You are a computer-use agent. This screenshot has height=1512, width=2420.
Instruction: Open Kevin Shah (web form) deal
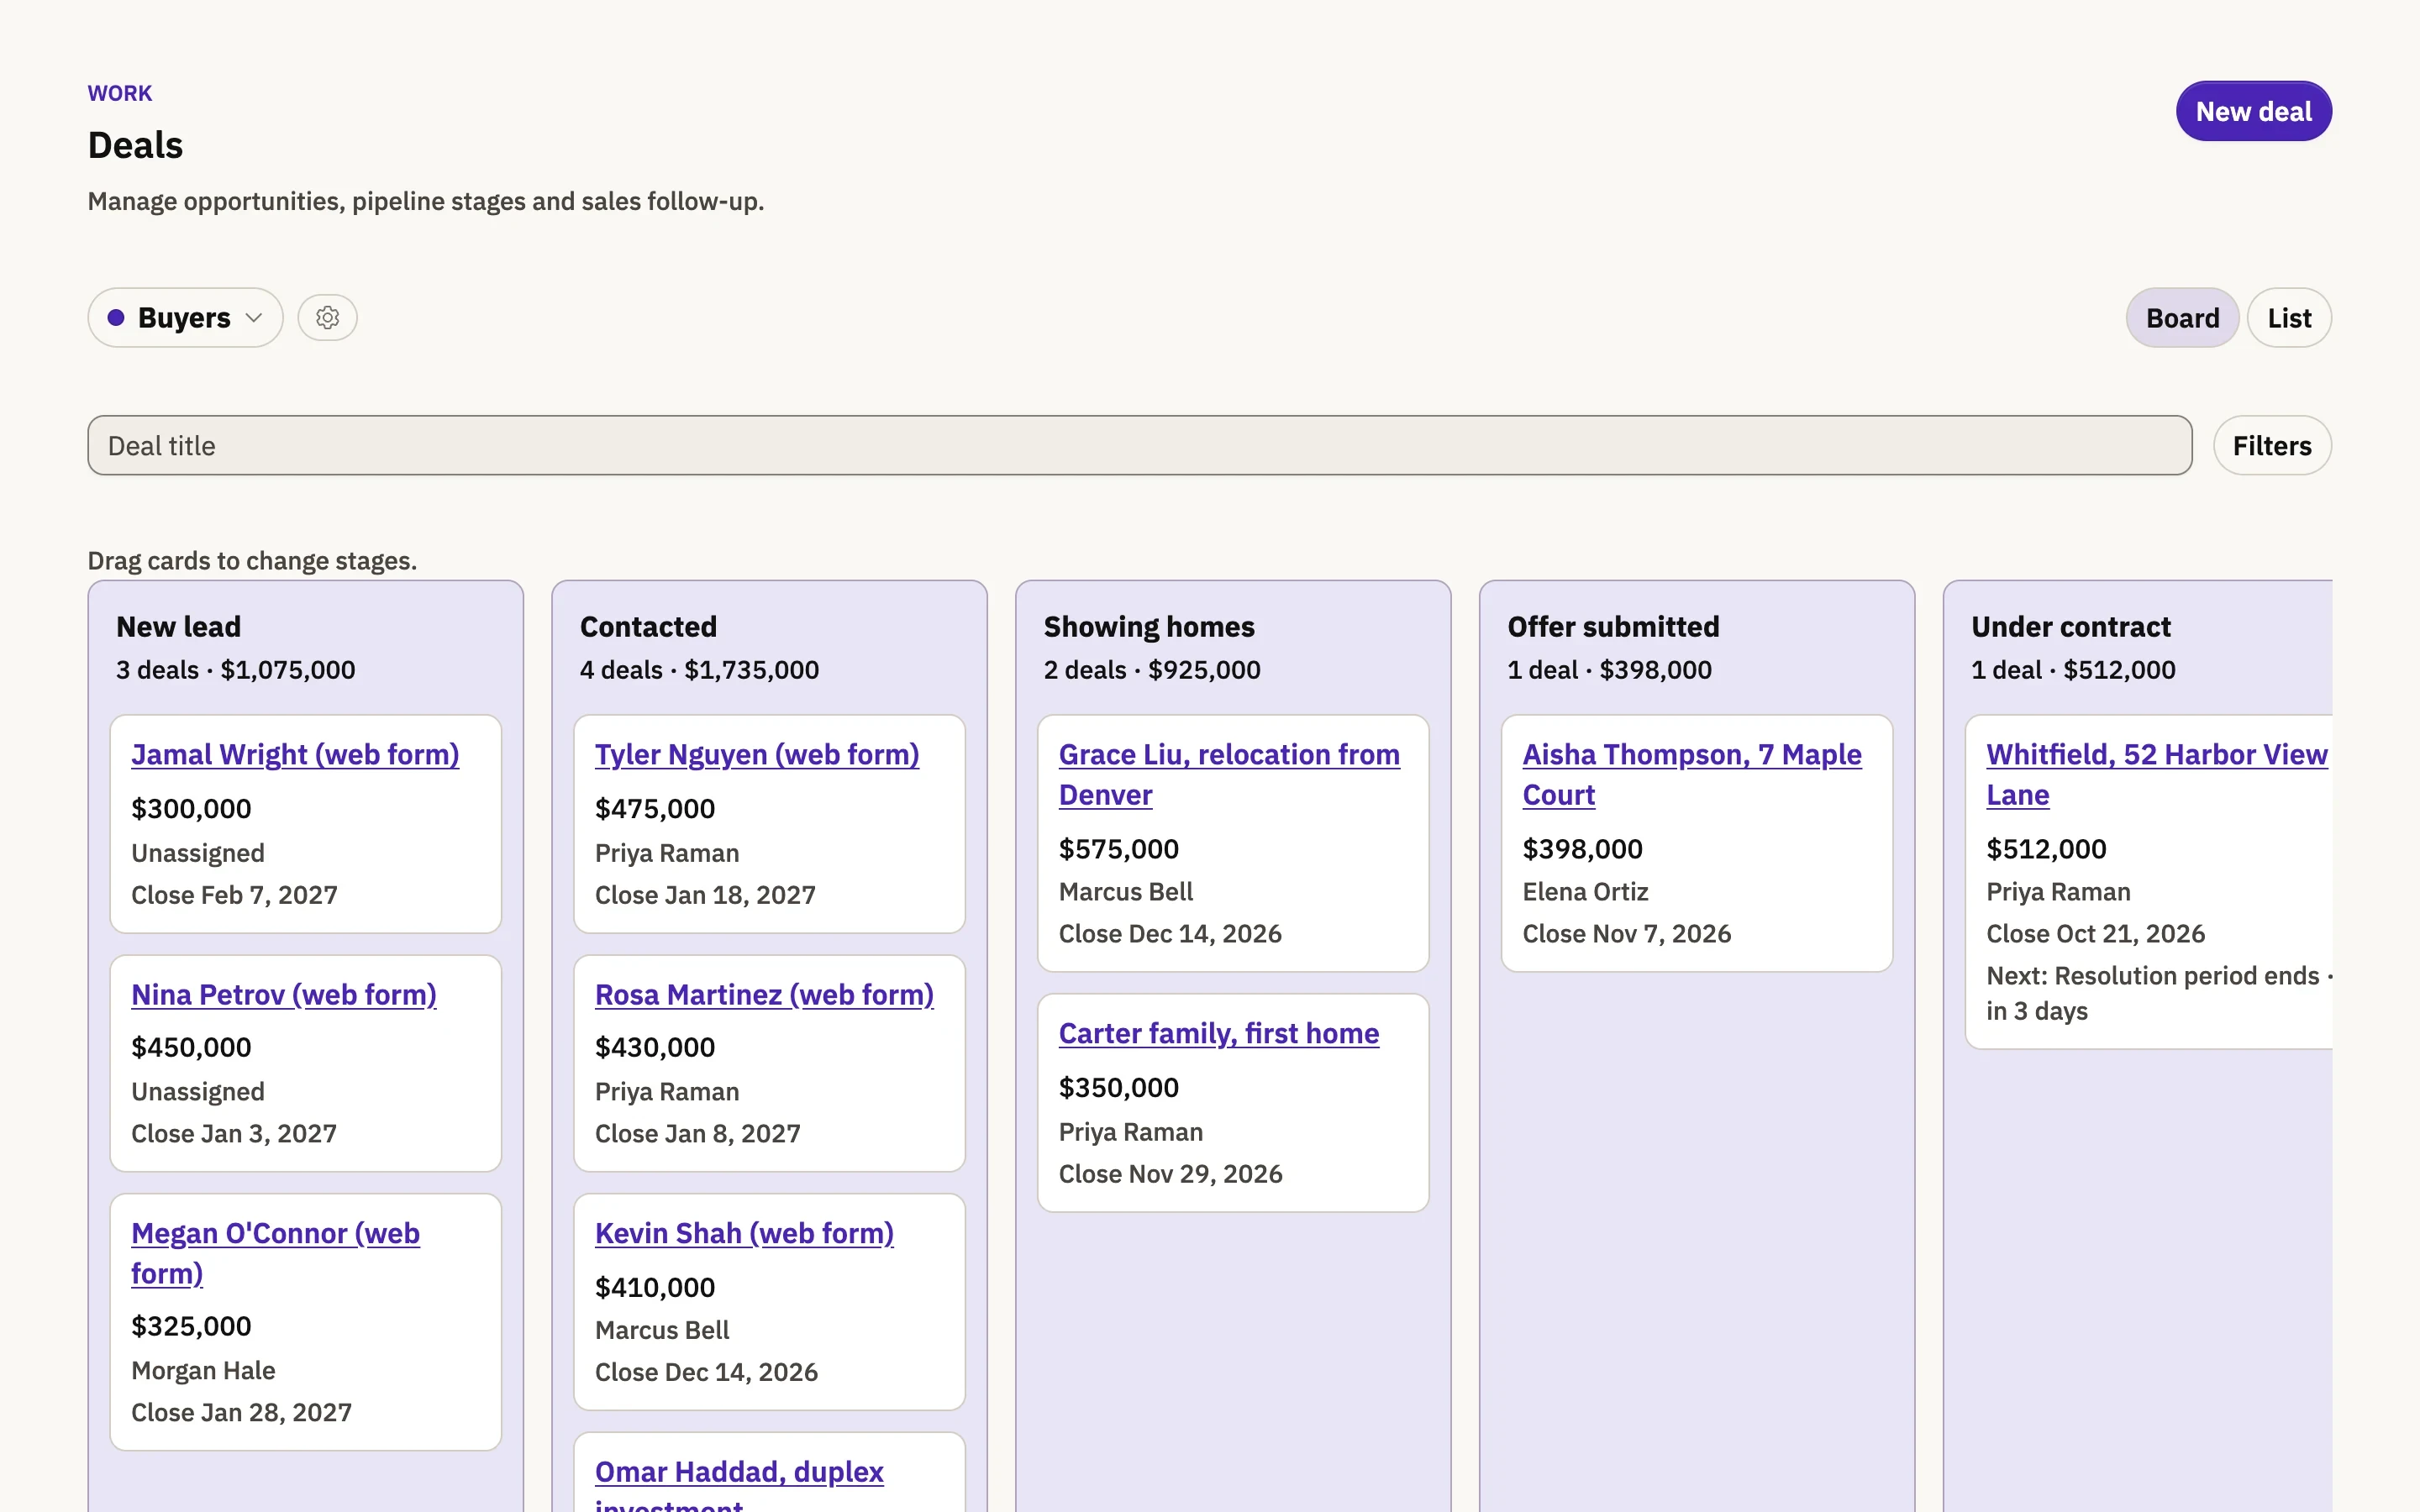tap(744, 1233)
